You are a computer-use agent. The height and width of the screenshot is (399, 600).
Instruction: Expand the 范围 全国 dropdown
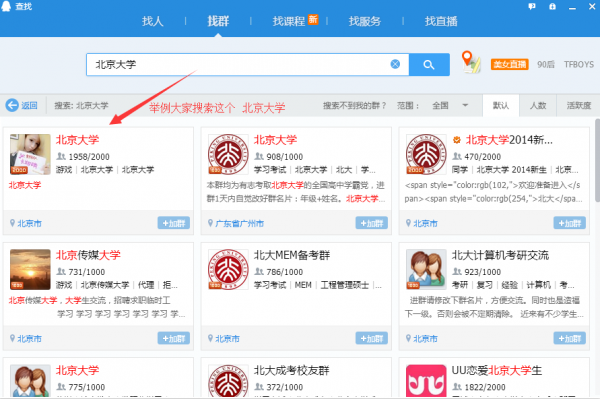(450, 105)
